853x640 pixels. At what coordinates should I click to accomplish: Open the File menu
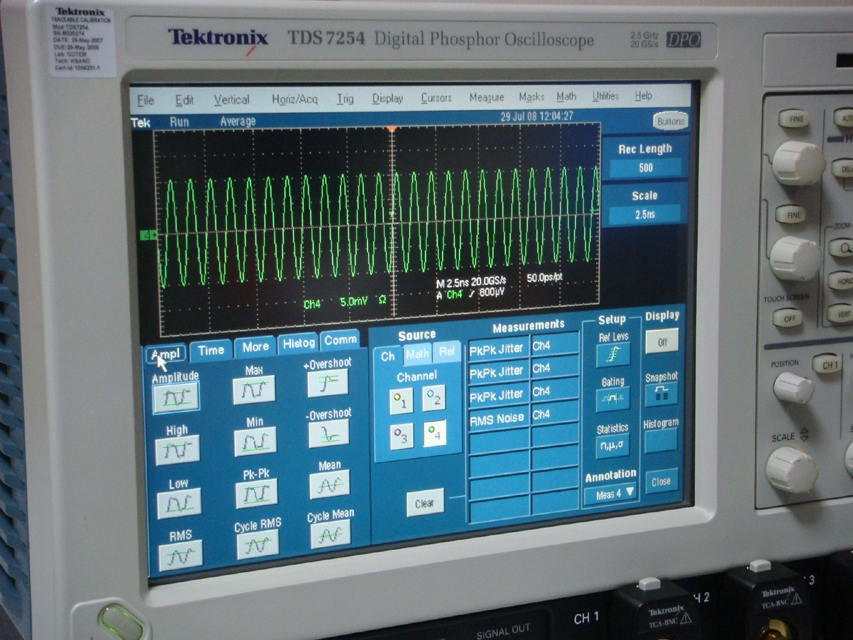click(146, 101)
